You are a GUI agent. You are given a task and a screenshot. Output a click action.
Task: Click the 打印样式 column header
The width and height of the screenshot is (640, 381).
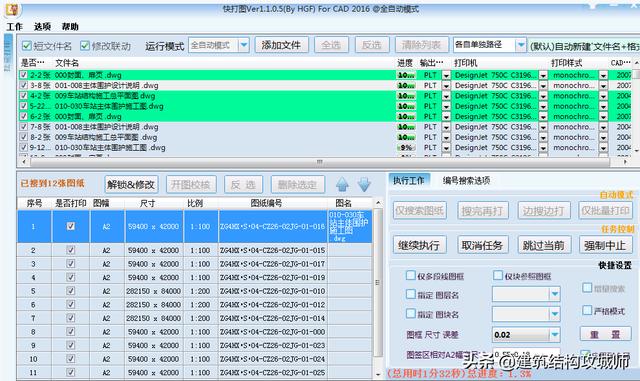(x=566, y=63)
